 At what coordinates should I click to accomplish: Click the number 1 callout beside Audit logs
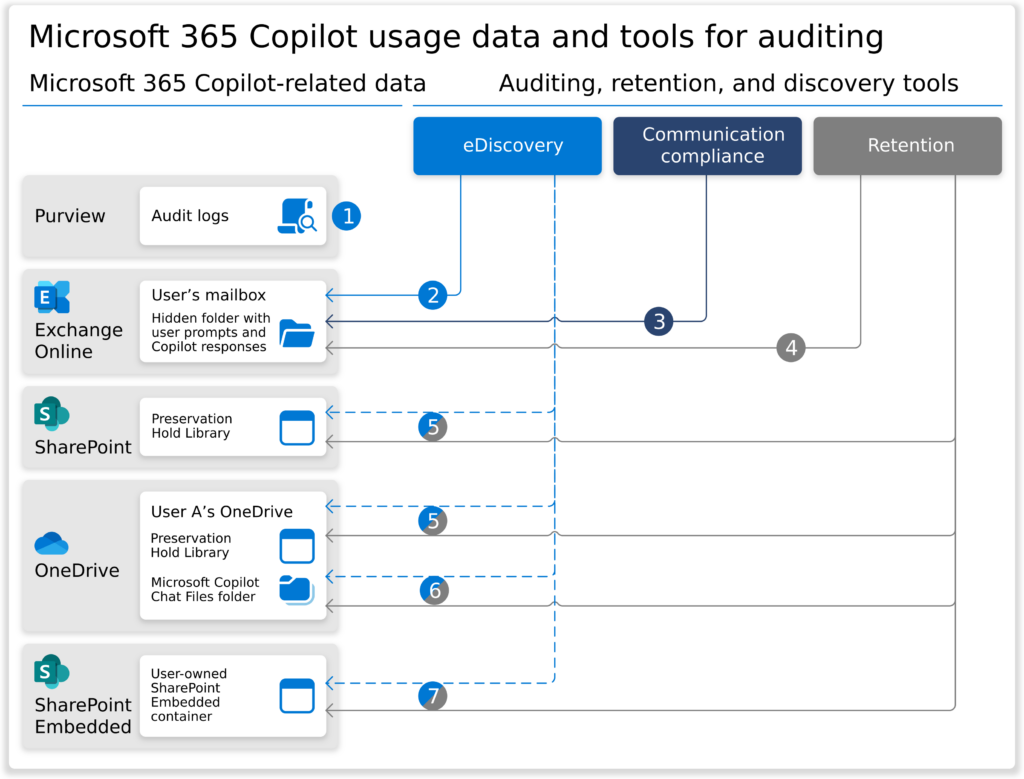pyautogui.click(x=347, y=216)
